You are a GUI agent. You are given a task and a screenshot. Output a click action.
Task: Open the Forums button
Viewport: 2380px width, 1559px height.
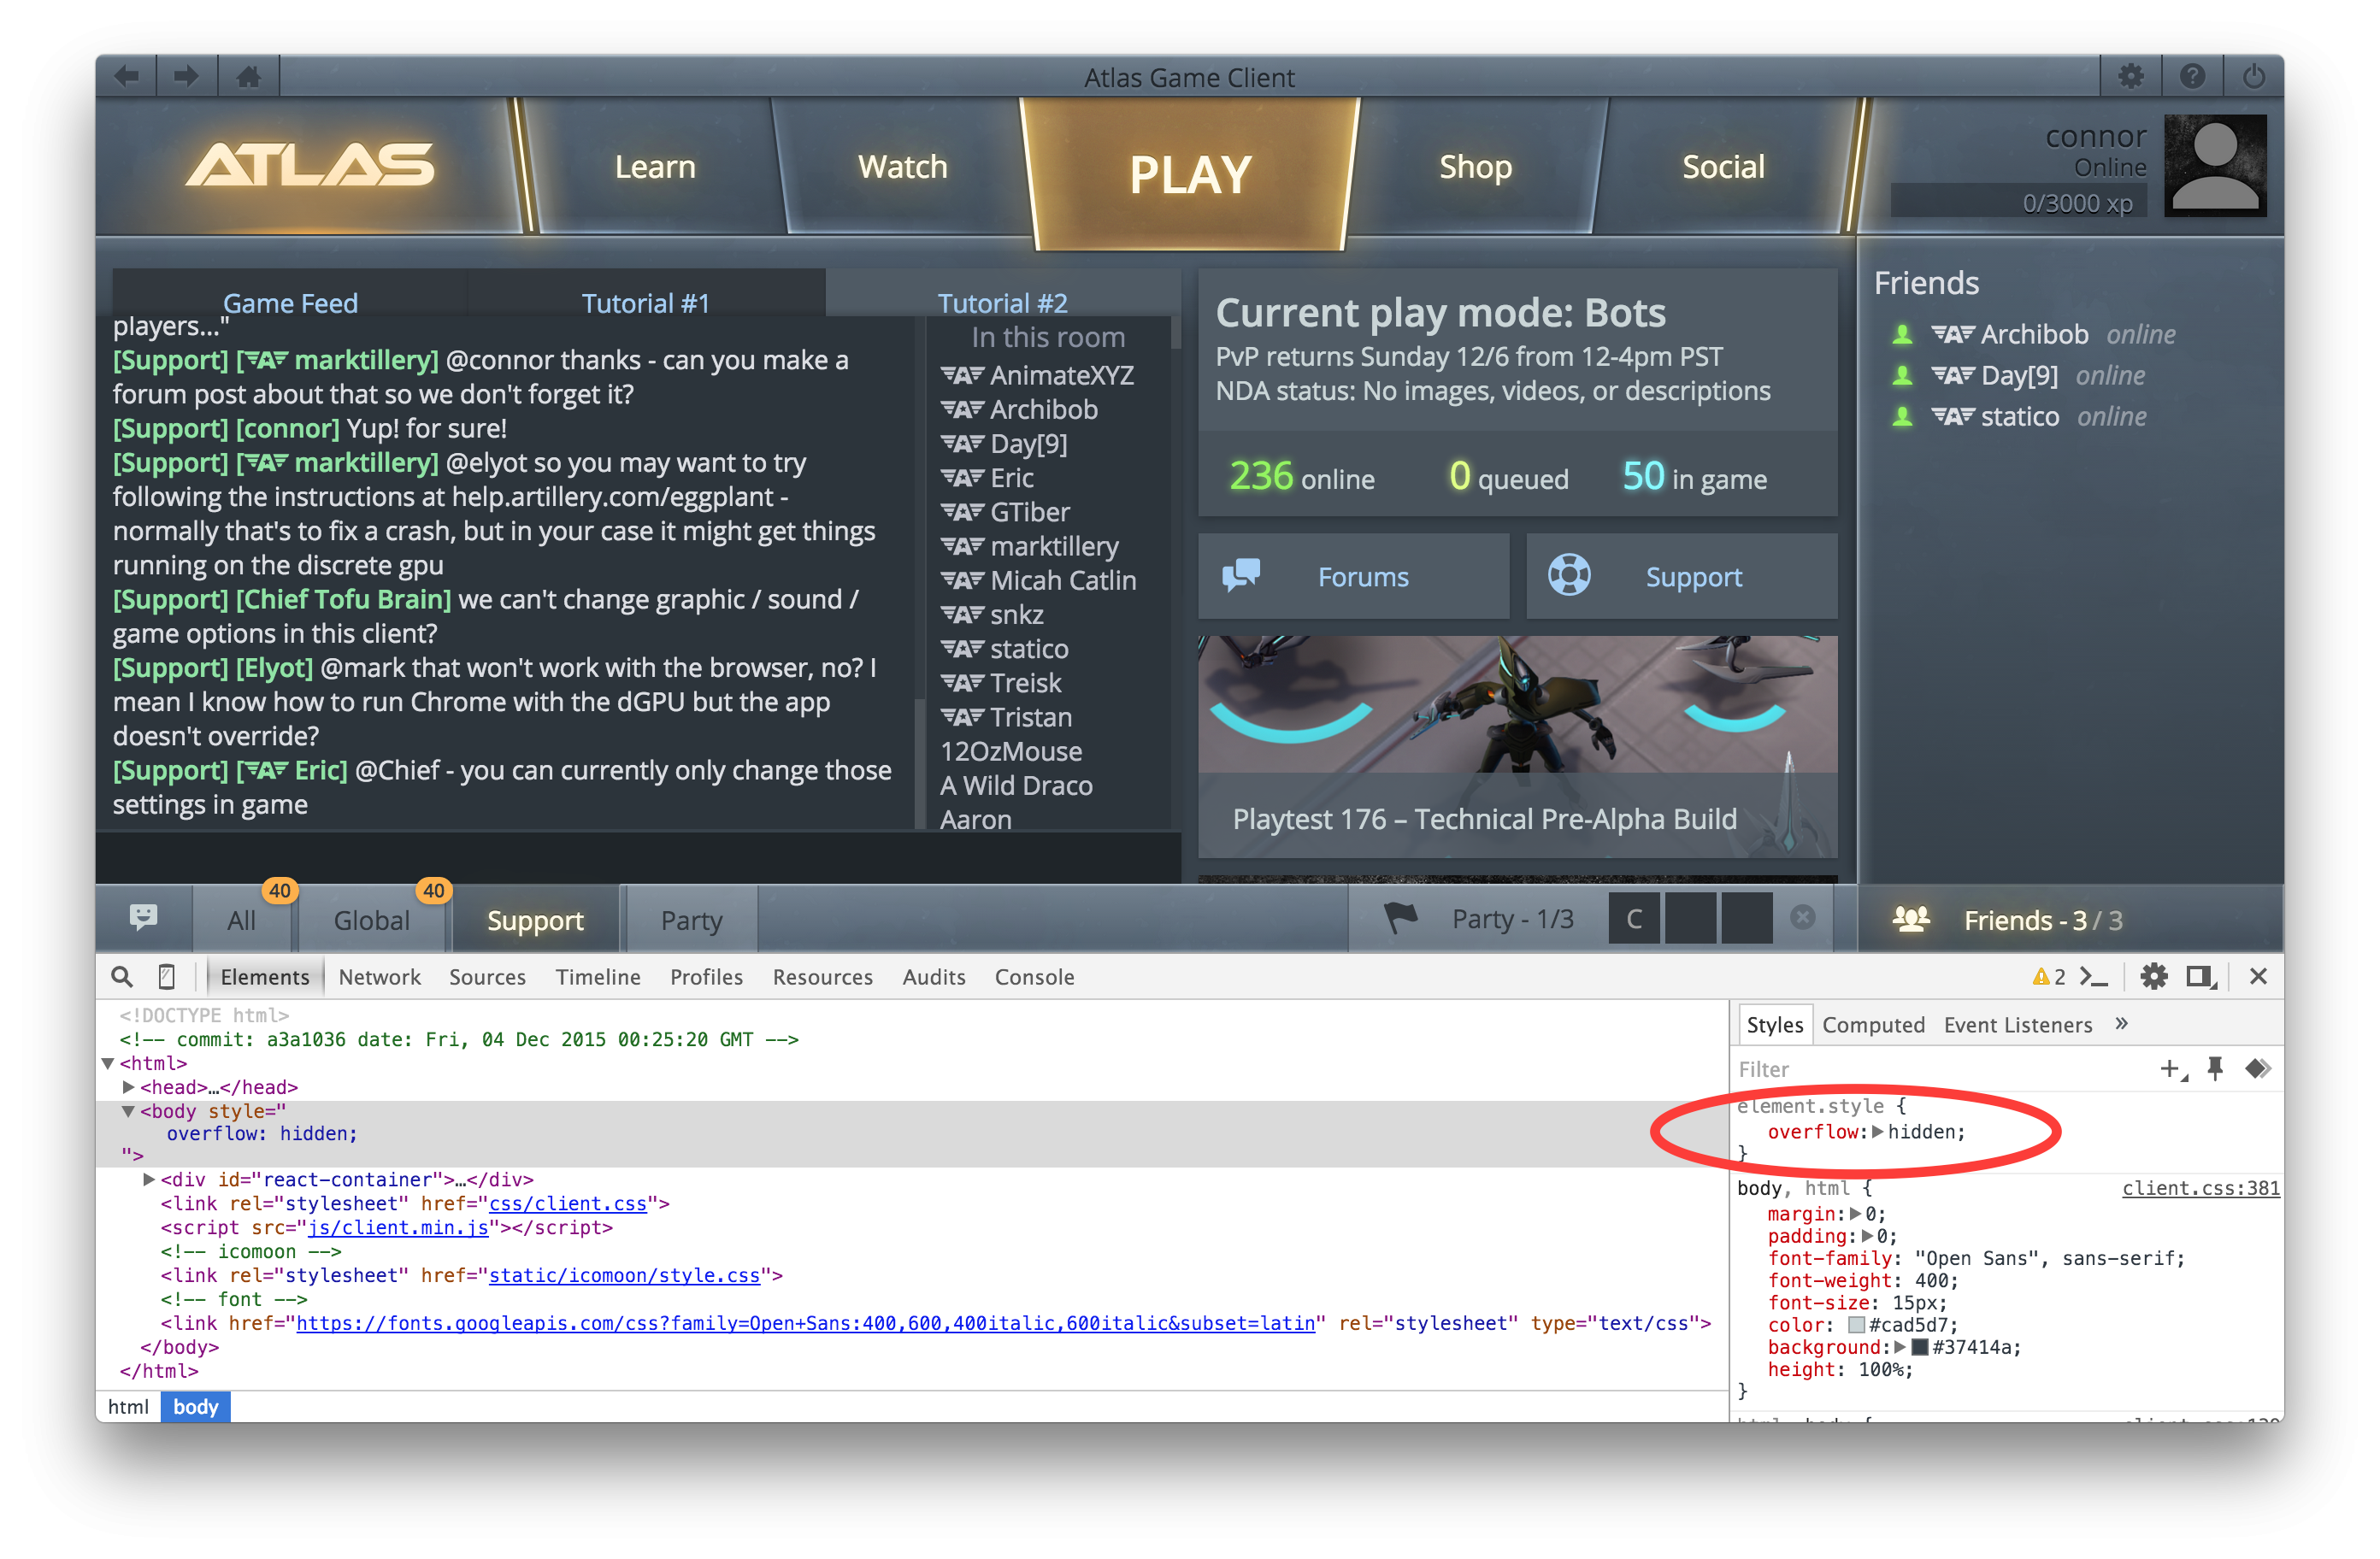1353,577
